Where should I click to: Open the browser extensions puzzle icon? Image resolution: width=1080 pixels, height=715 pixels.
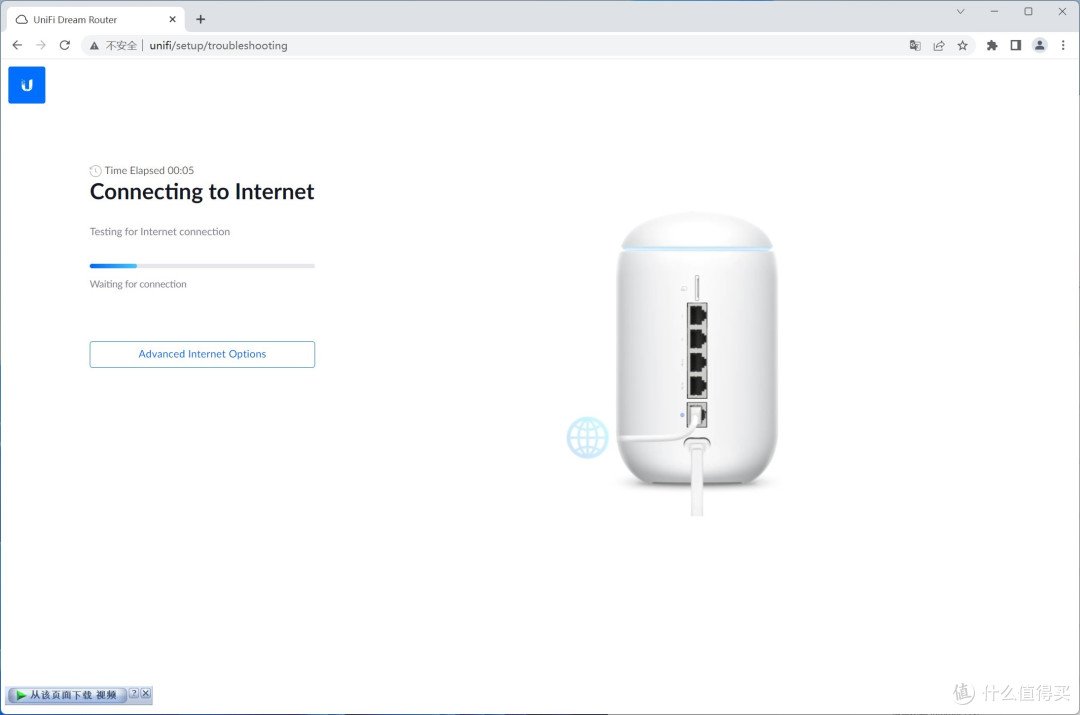[991, 45]
